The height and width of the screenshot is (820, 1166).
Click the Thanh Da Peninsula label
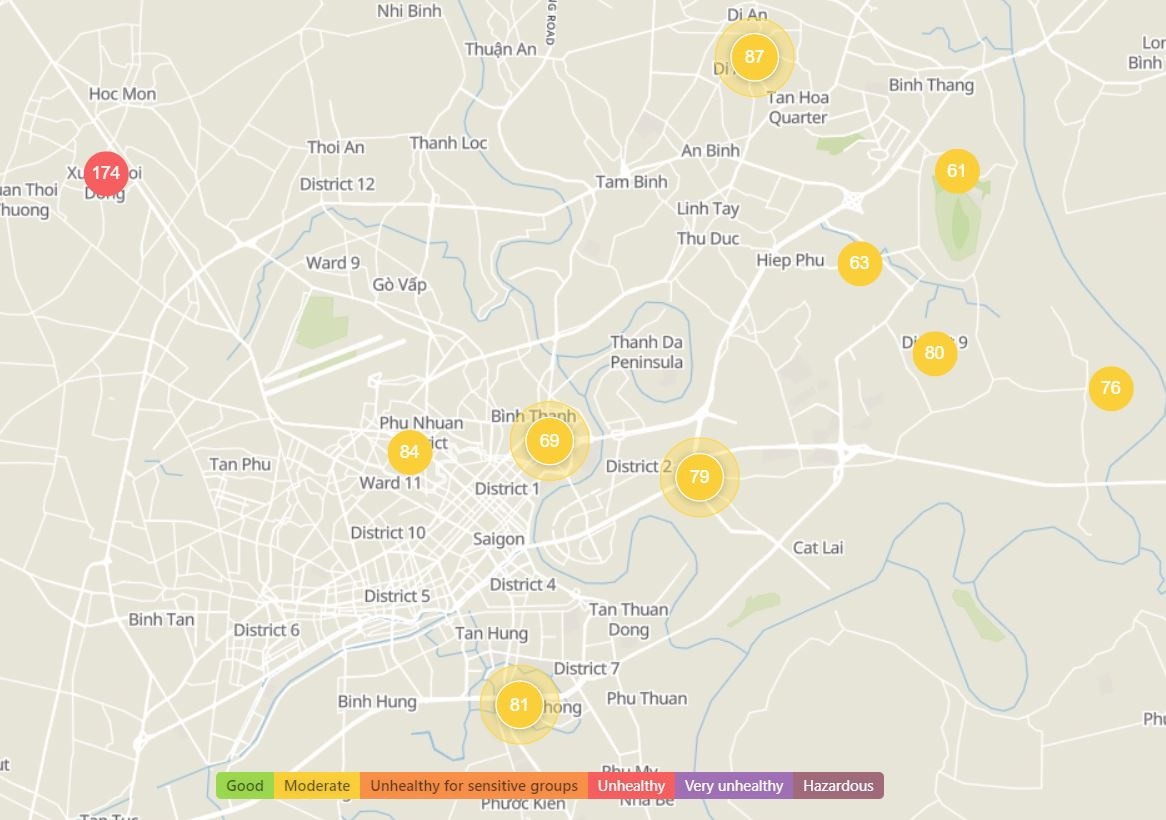point(647,352)
